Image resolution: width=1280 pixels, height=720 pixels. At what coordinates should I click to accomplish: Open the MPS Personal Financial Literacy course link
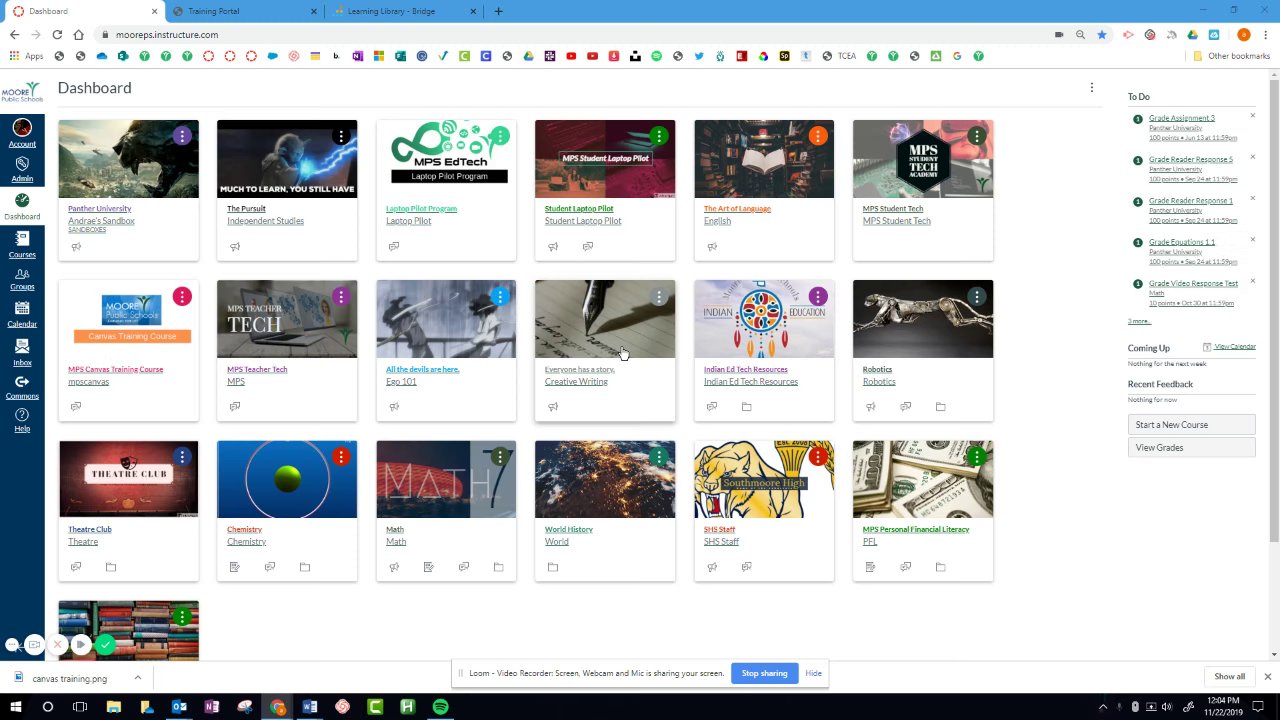[x=916, y=529]
